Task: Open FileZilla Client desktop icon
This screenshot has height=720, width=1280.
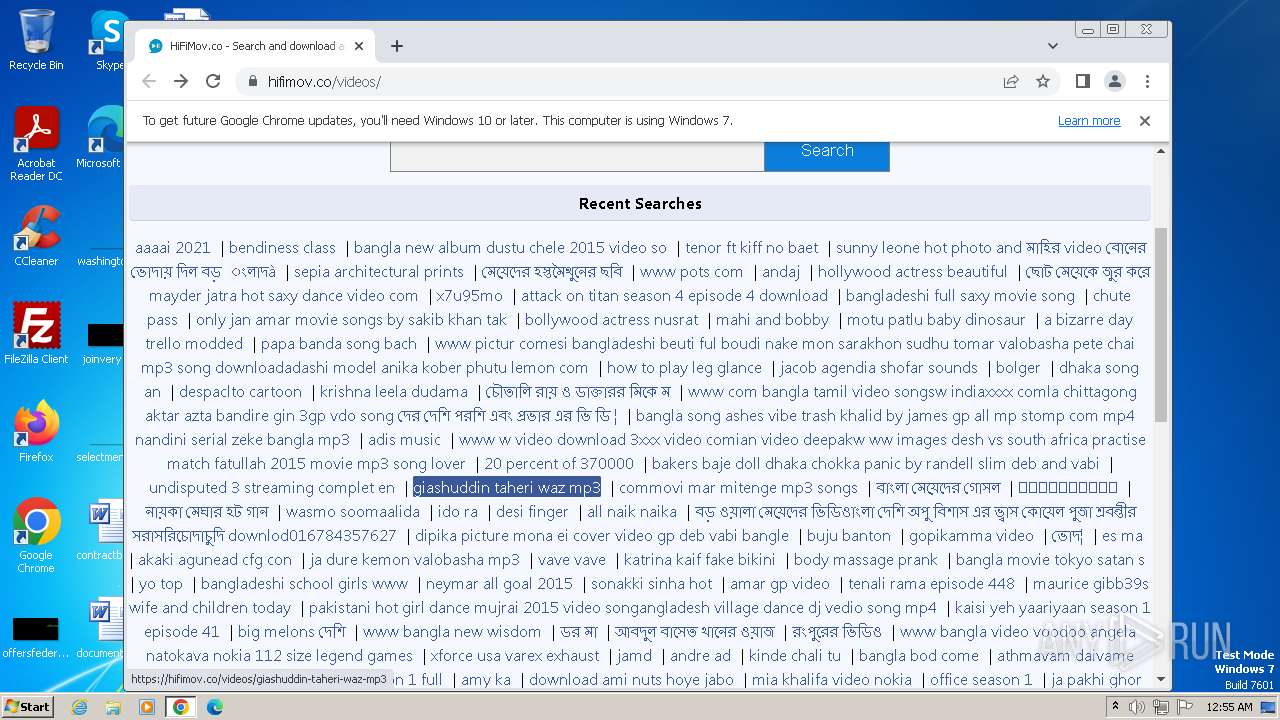Action: (x=36, y=334)
